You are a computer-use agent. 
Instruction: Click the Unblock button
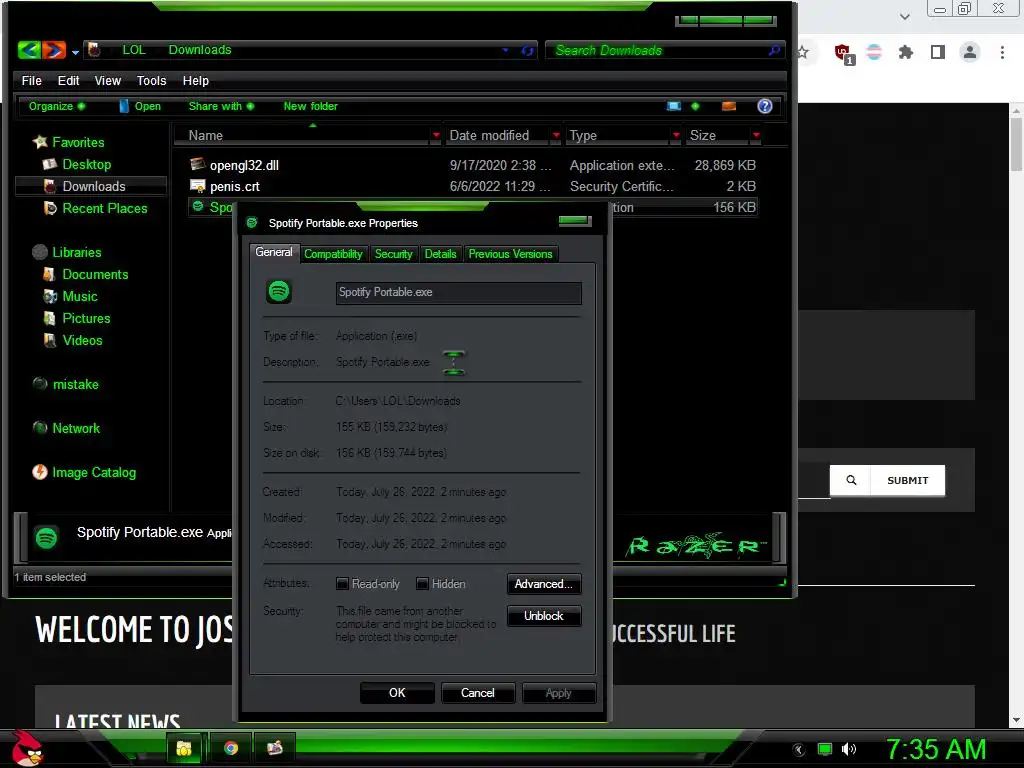point(543,616)
